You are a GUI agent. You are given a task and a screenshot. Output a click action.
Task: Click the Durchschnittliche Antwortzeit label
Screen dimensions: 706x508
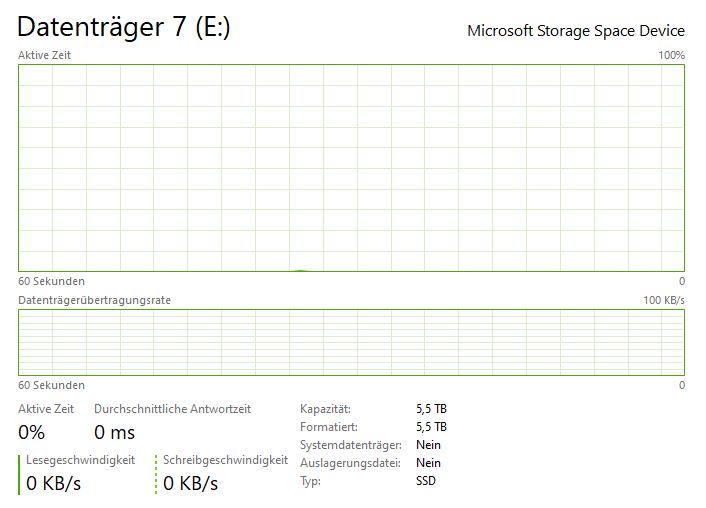pyautogui.click(x=172, y=409)
